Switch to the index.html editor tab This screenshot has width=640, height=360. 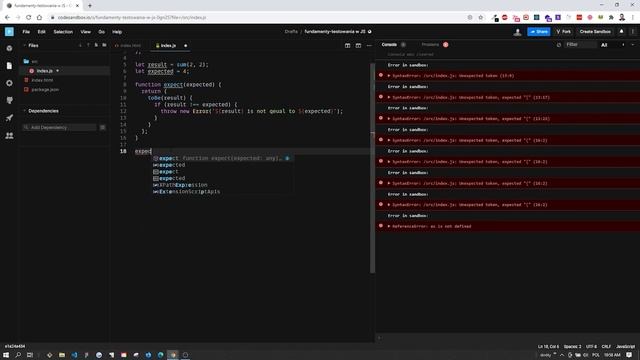pyautogui.click(x=129, y=46)
